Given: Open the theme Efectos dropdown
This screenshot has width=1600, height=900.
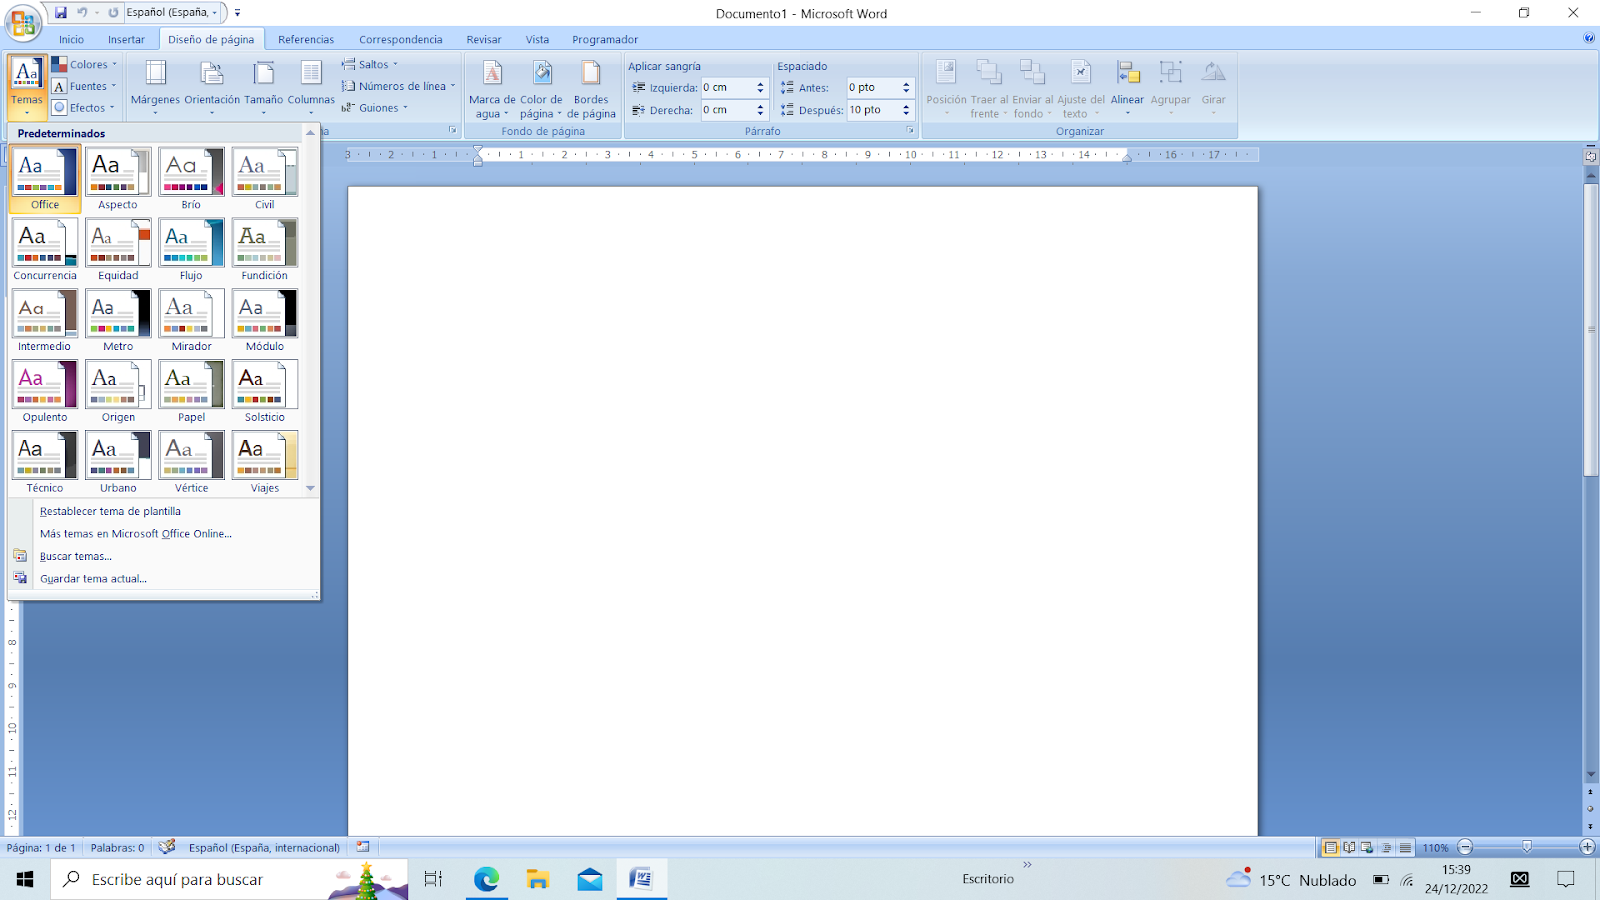Looking at the screenshot, I should click(84, 108).
